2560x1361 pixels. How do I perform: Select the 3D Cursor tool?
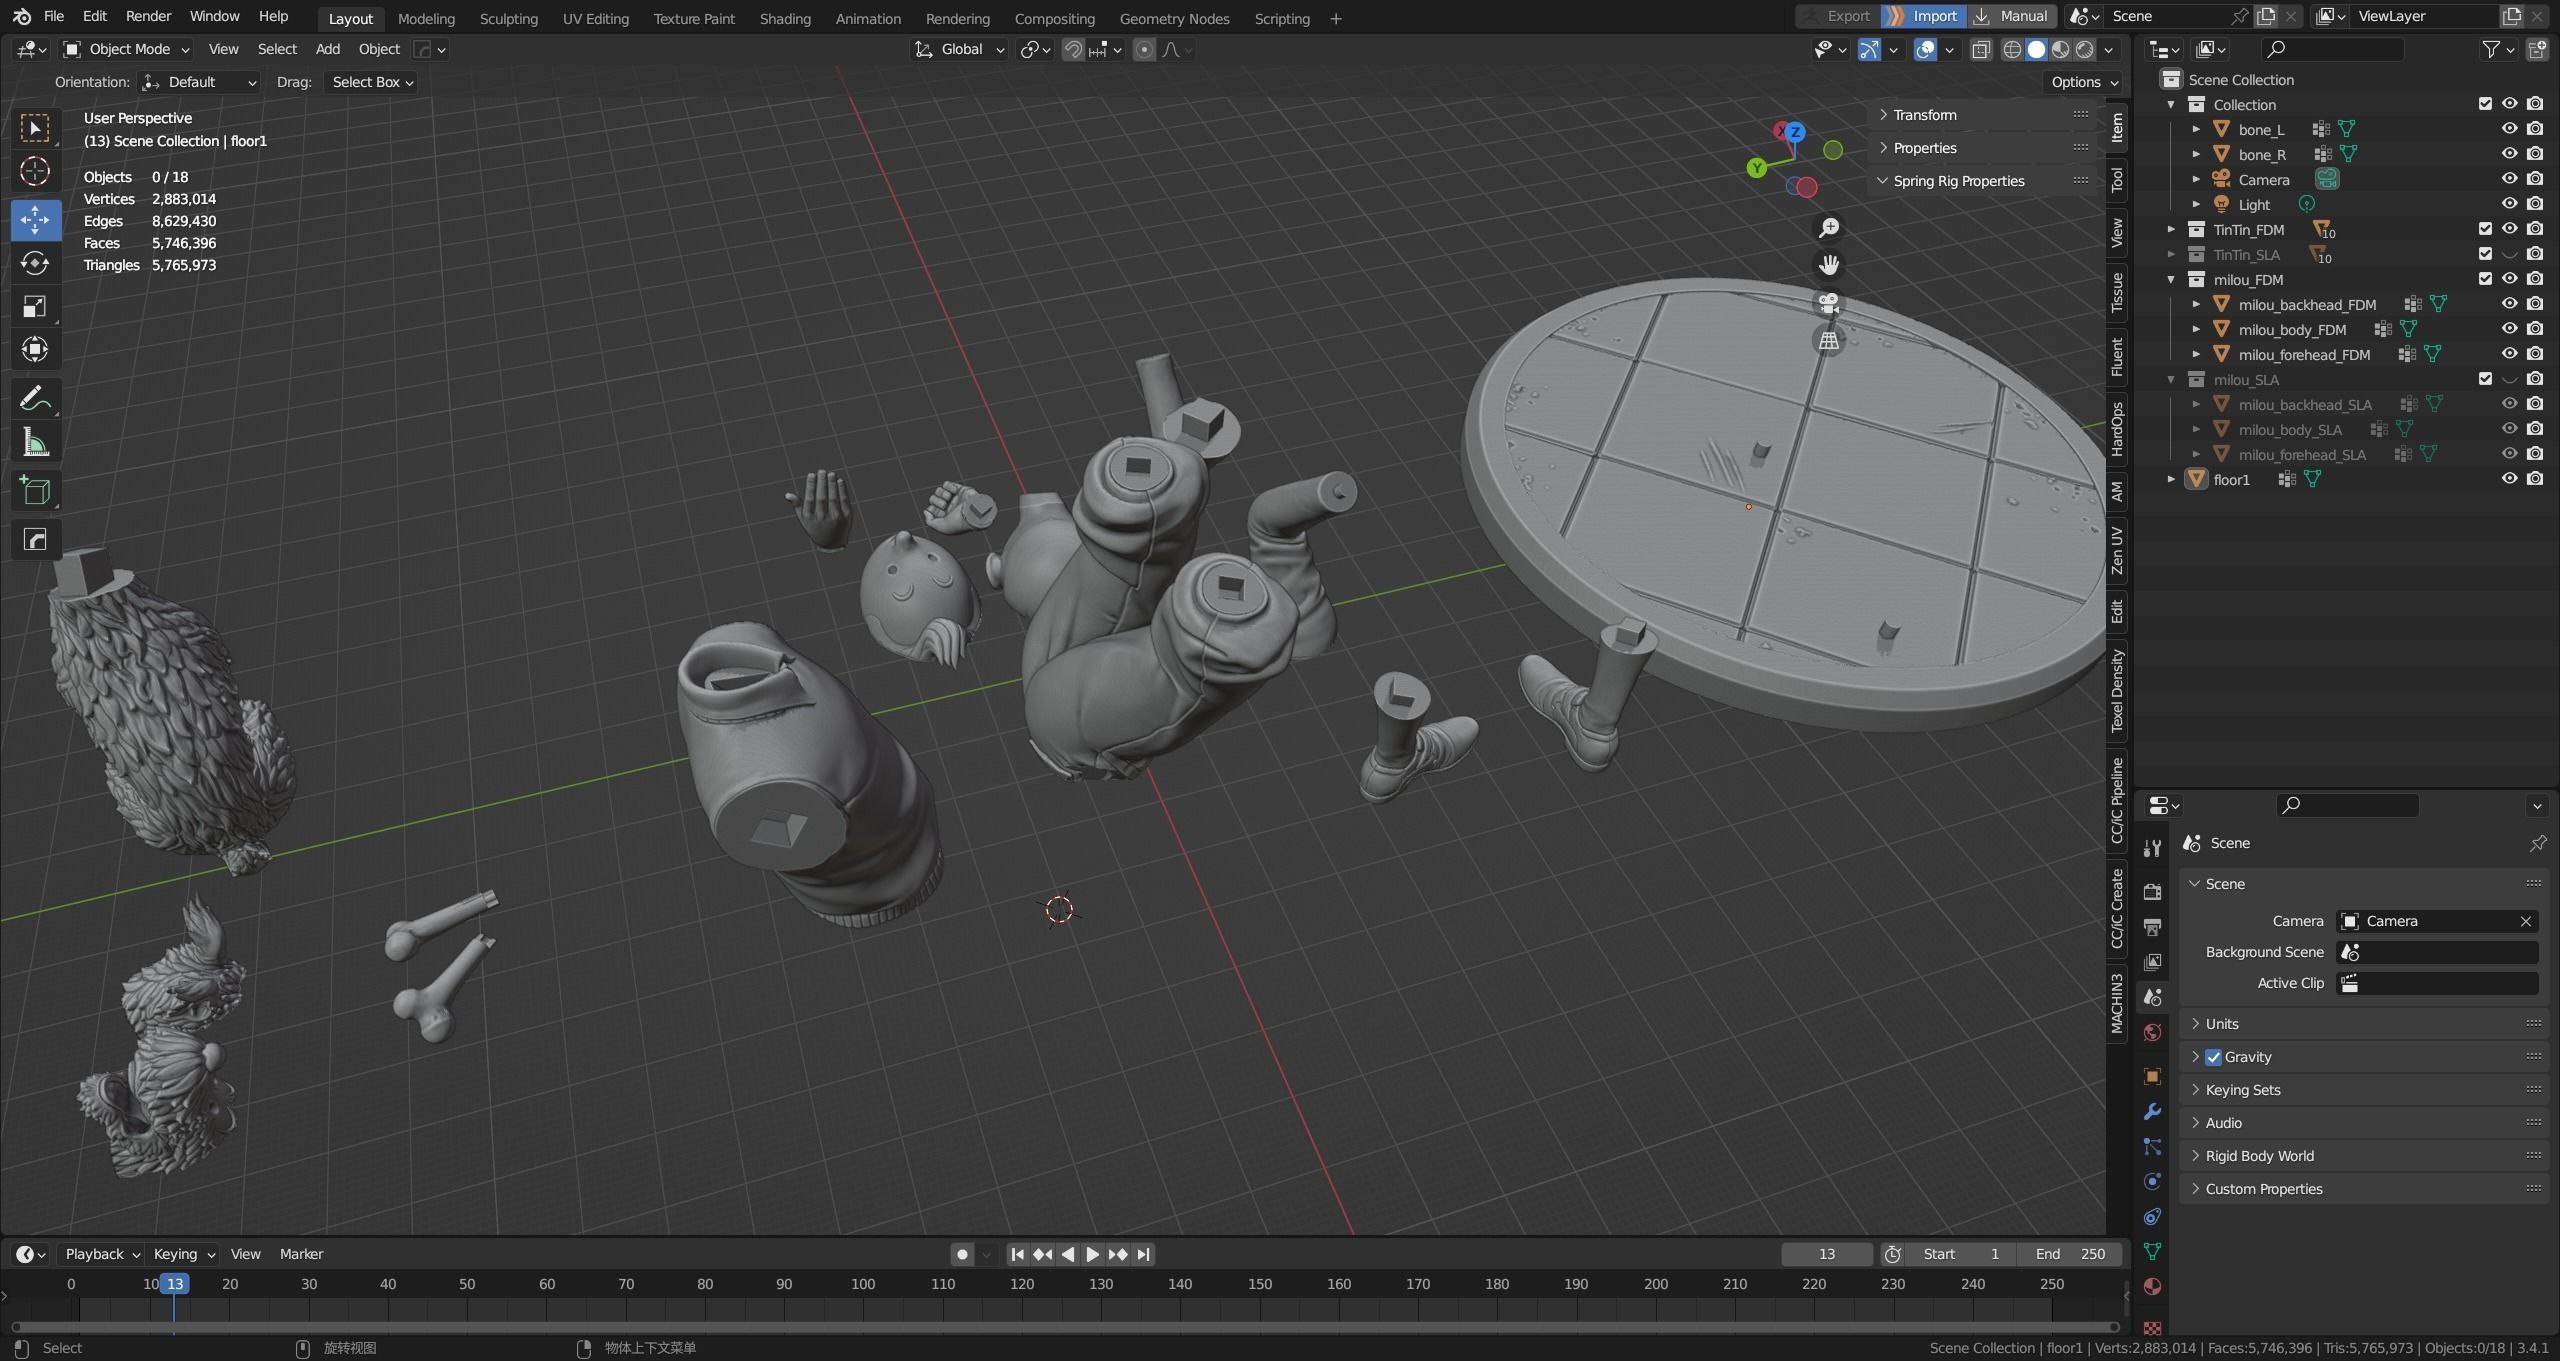(x=35, y=172)
